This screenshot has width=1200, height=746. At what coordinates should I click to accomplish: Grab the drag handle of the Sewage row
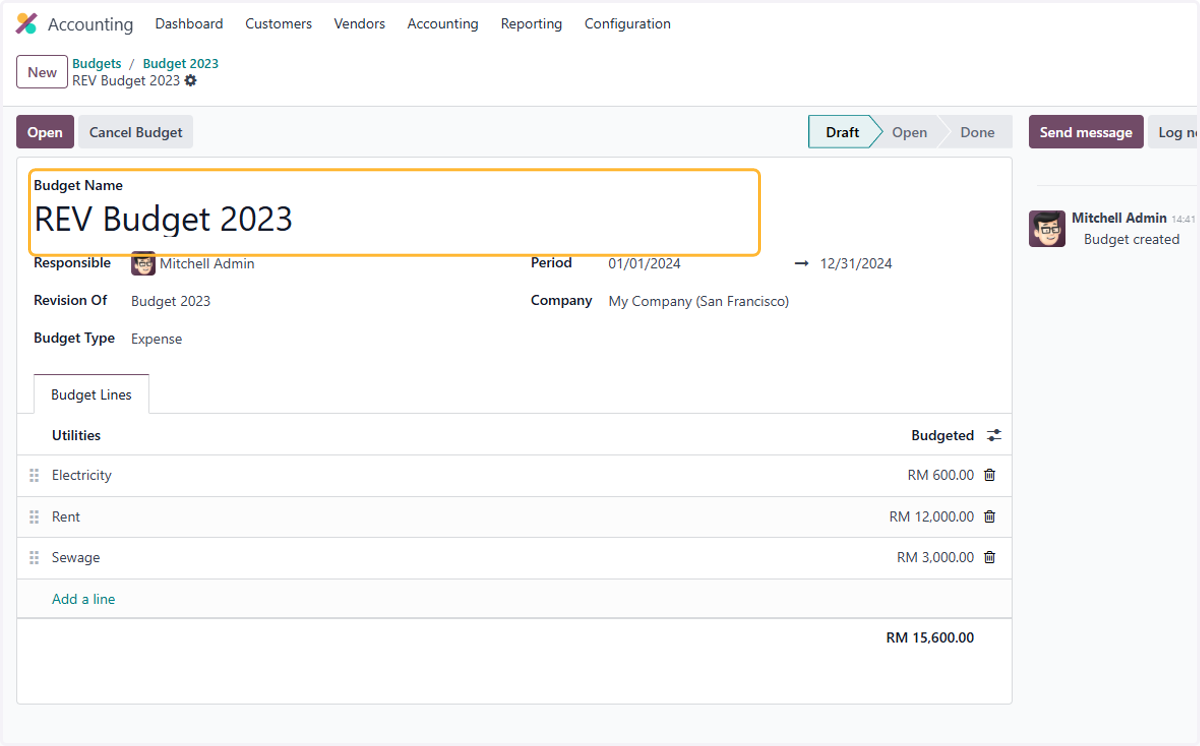(x=34, y=558)
